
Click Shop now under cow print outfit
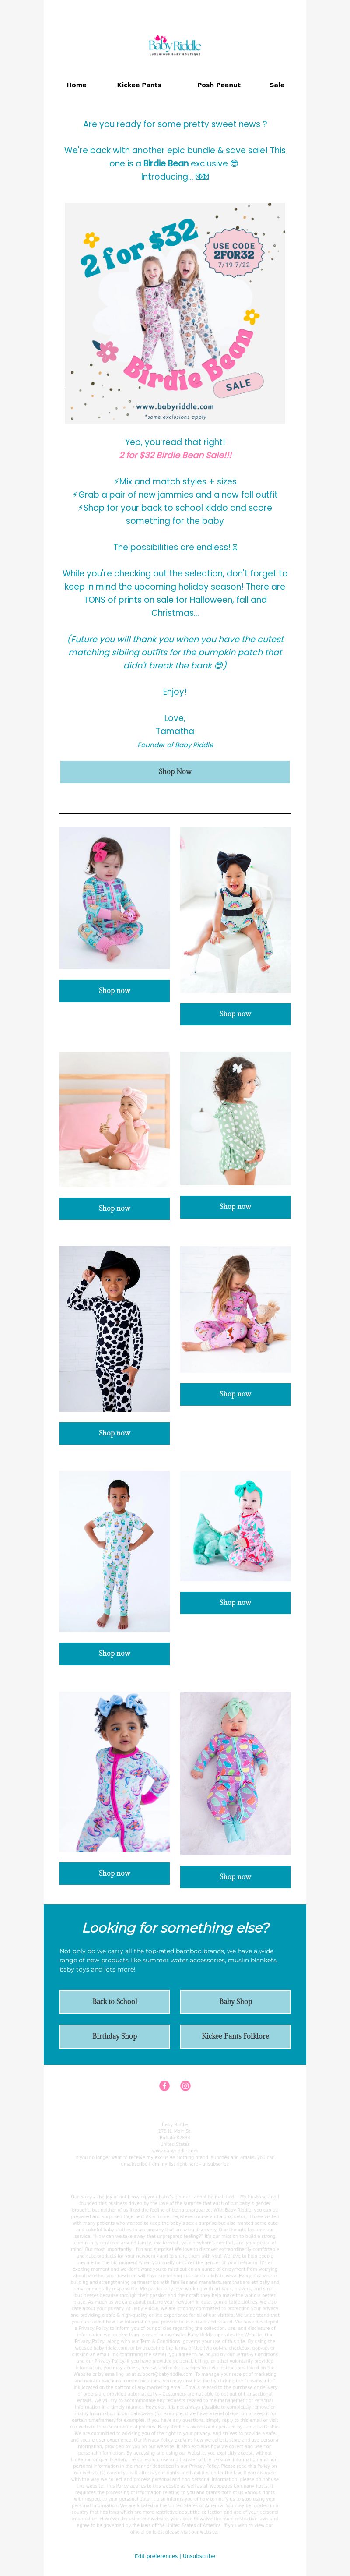(x=114, y=1433)
